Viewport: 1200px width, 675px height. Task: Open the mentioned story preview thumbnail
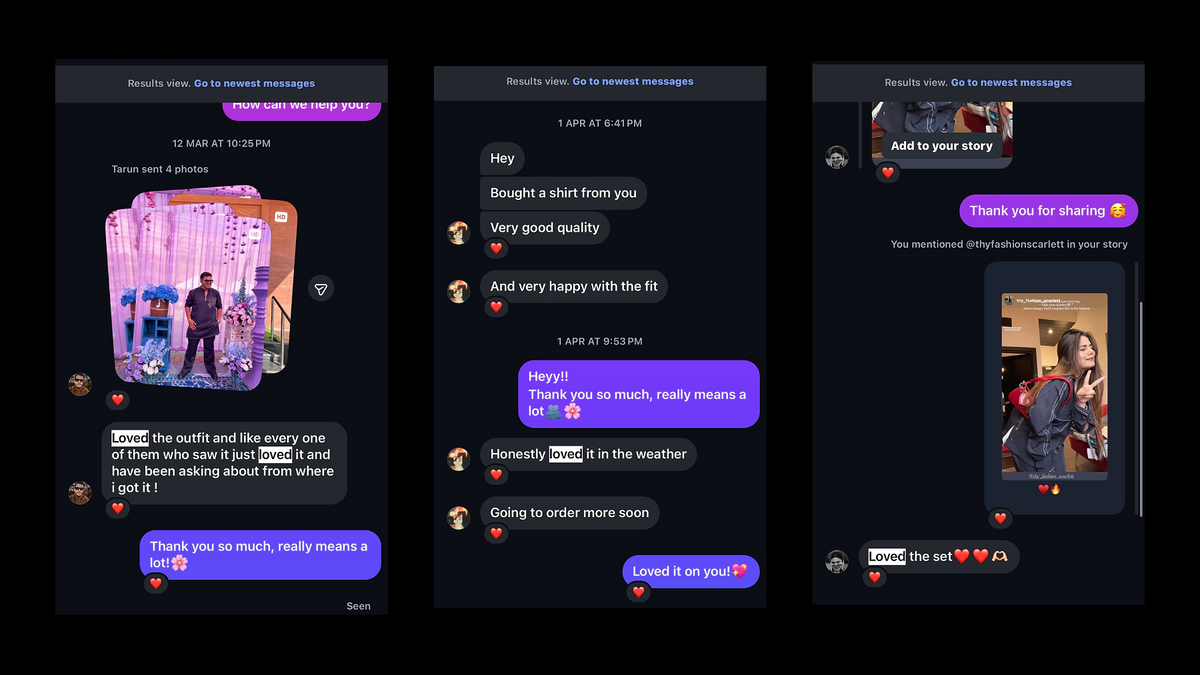point(1054,387)
